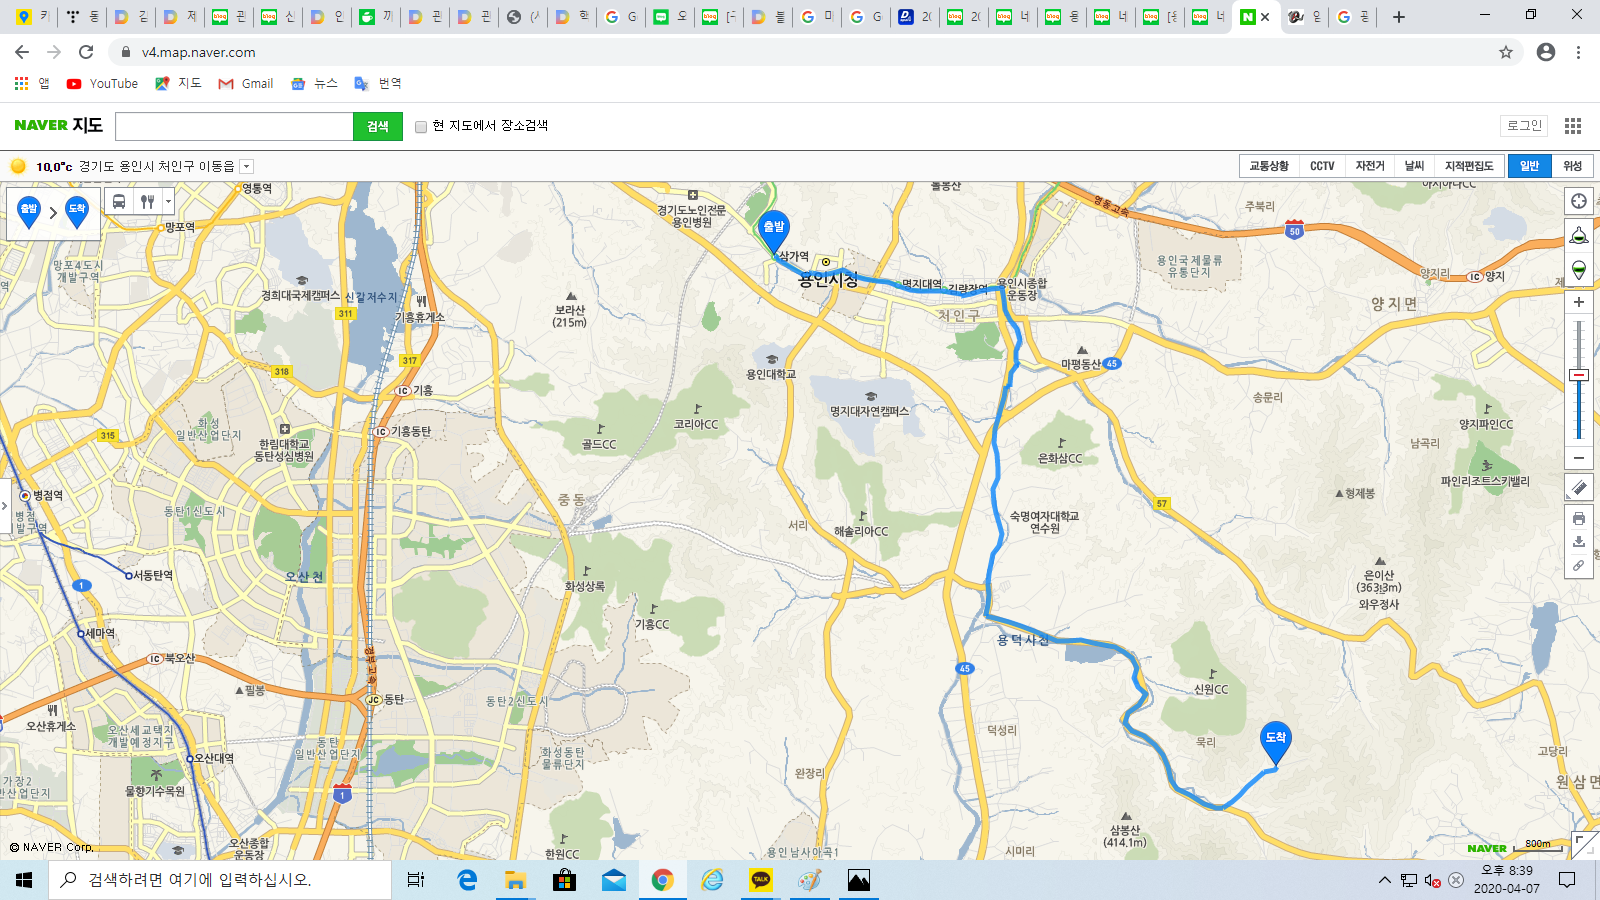The image size is (1600, 900).
Task: Copy the map URL link icon
Action: (x=1579, y=566)
